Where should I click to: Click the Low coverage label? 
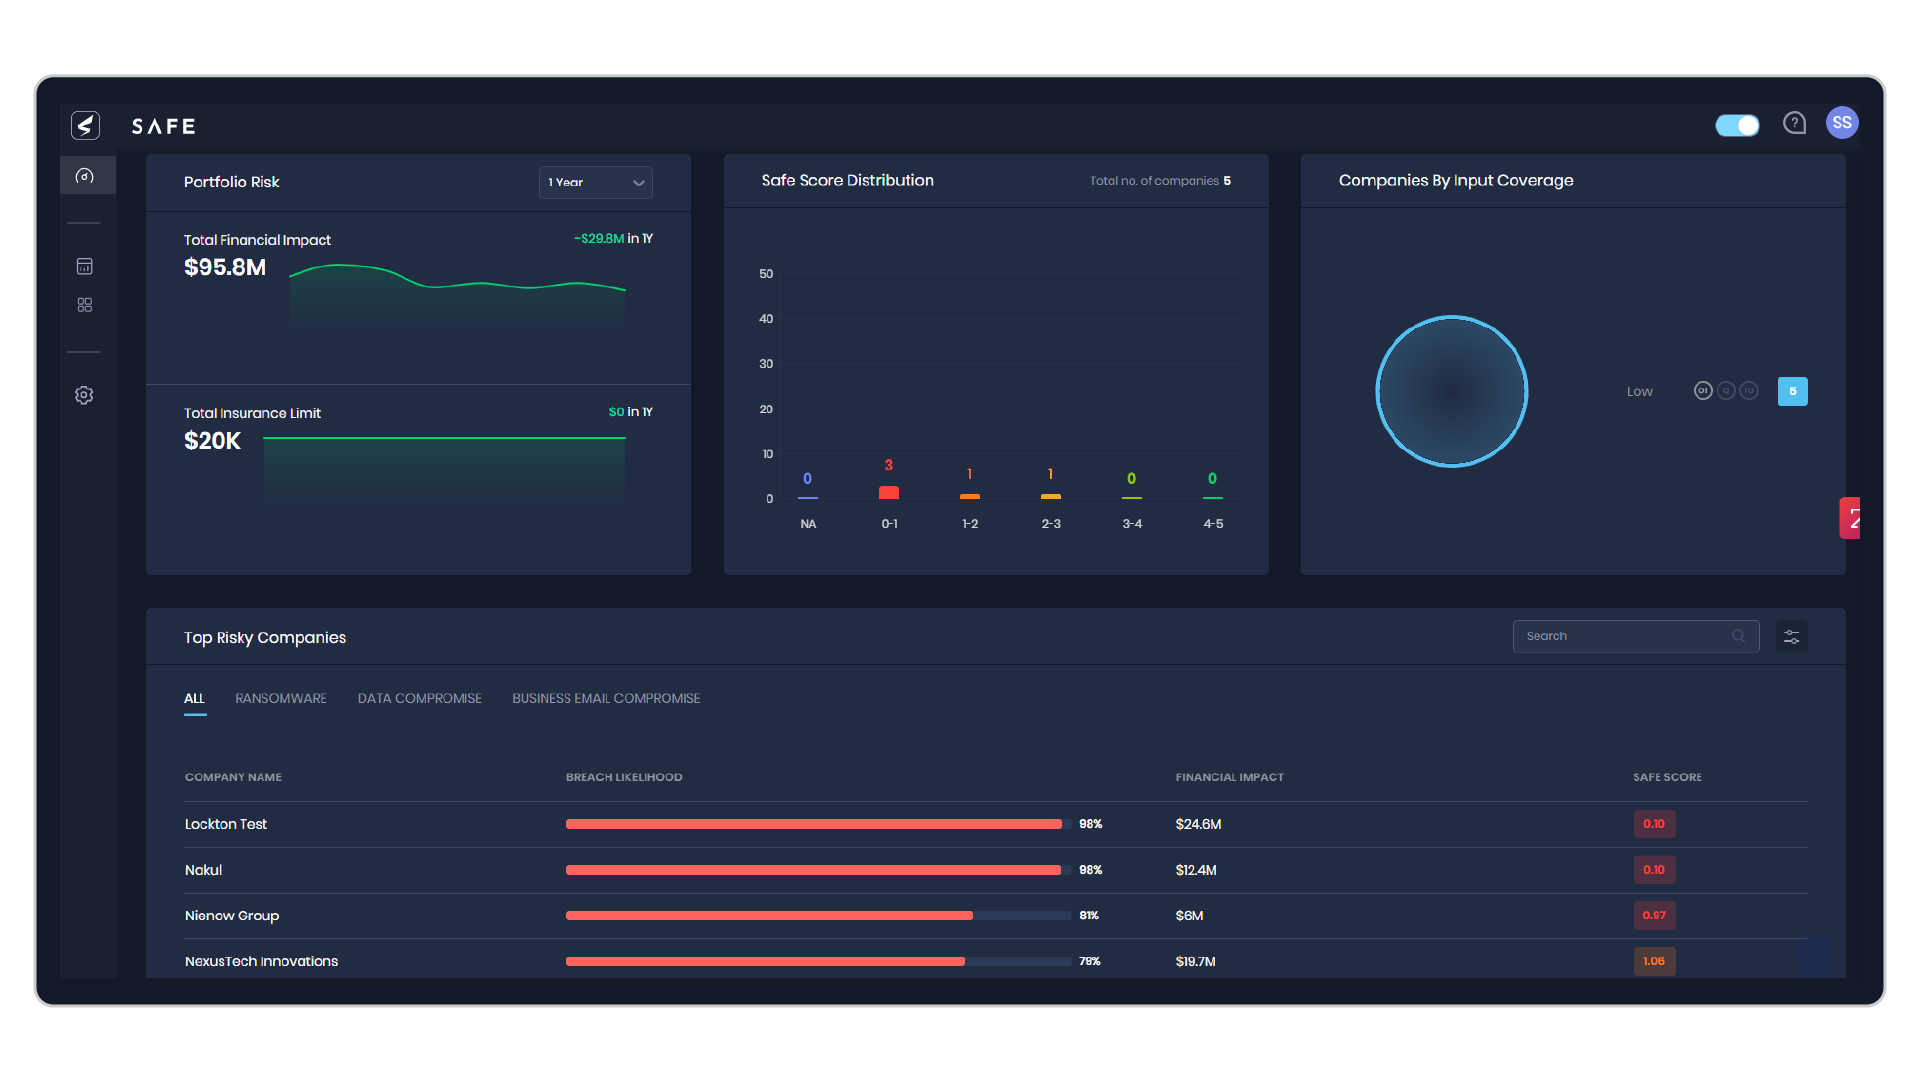point(1639,391)
